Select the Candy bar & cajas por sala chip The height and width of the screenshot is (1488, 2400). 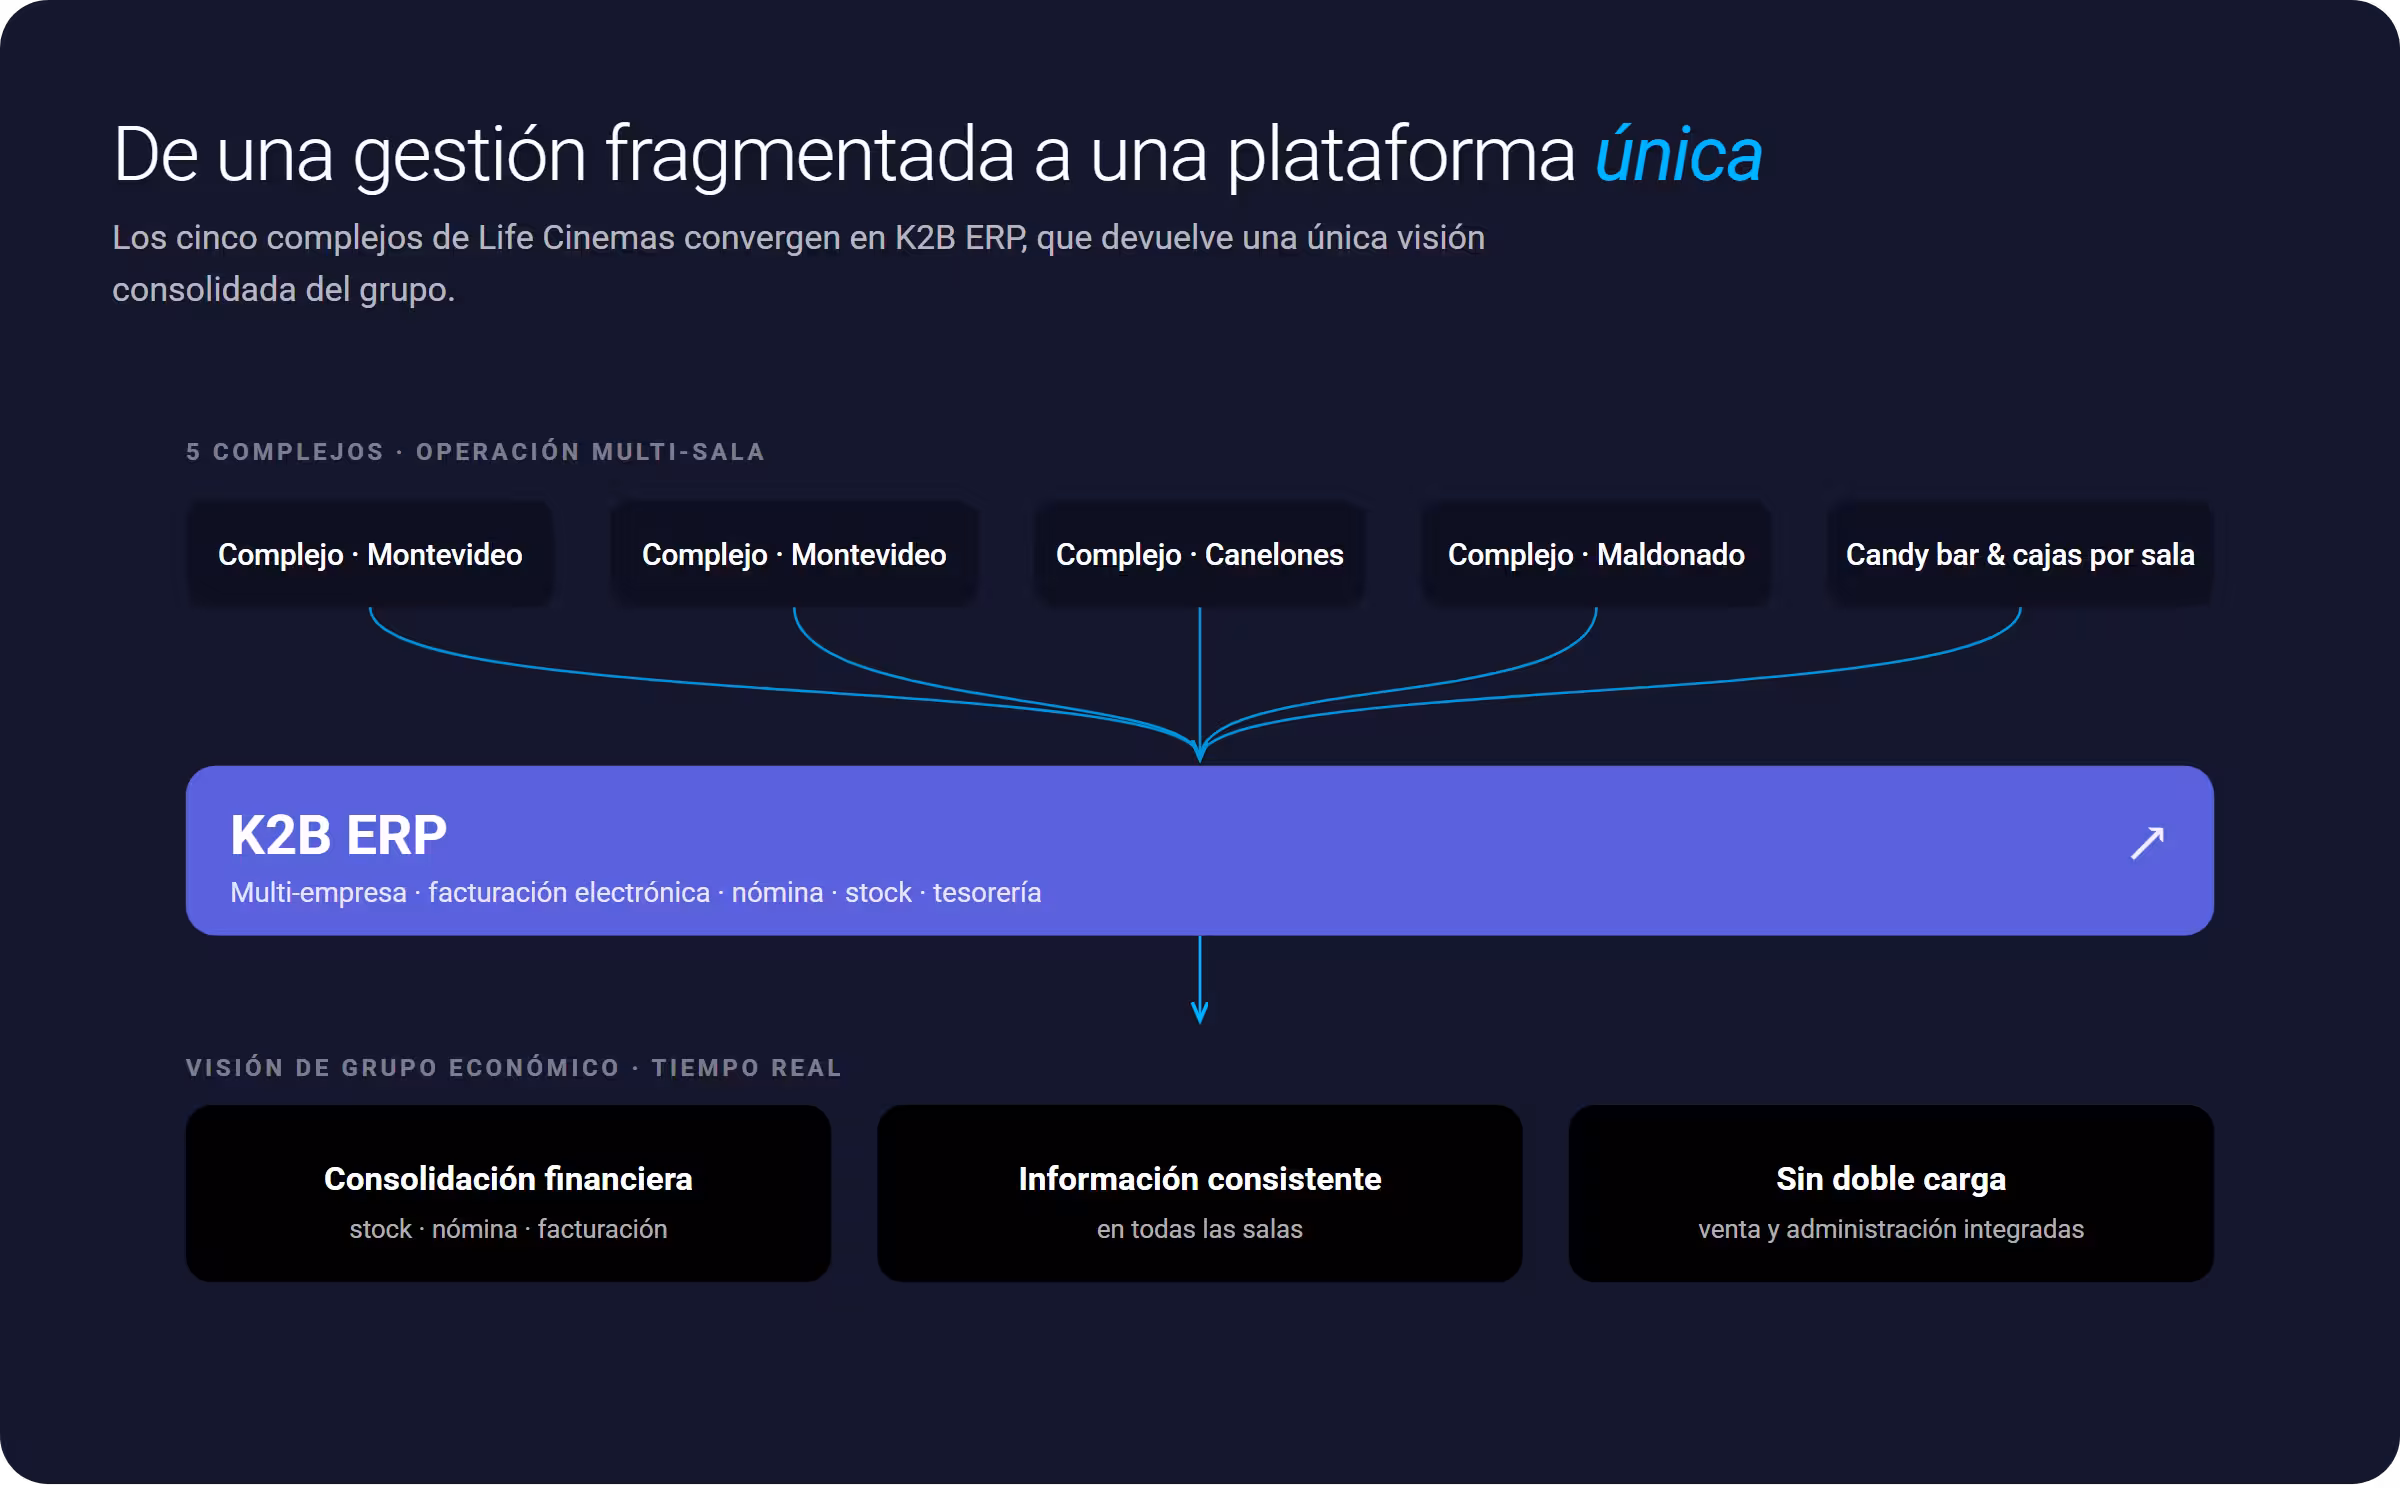pos(2020,554)
